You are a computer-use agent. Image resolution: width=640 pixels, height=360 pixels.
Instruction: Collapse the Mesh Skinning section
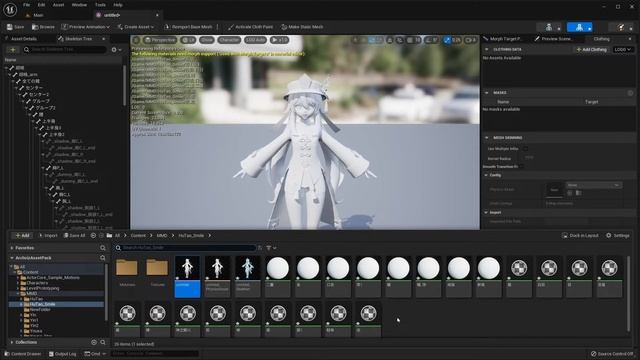point(486,138)
